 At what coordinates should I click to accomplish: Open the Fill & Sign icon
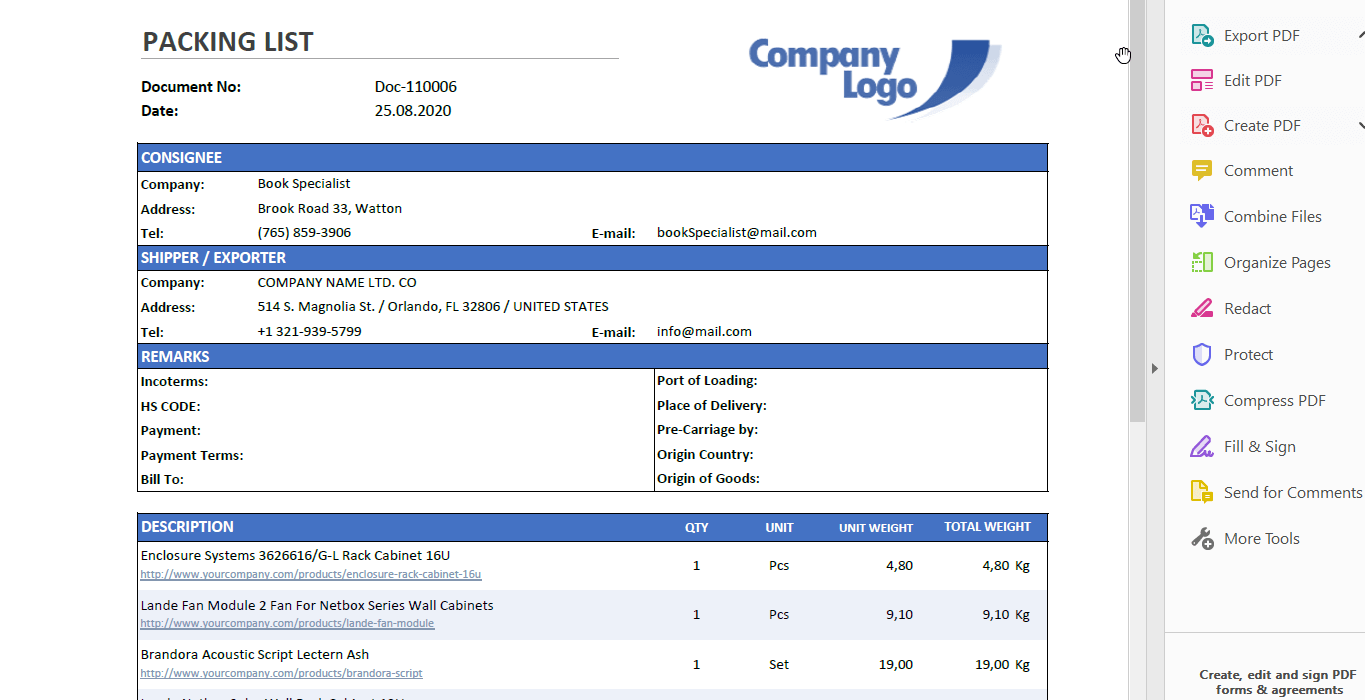(x=1202, y=446)
